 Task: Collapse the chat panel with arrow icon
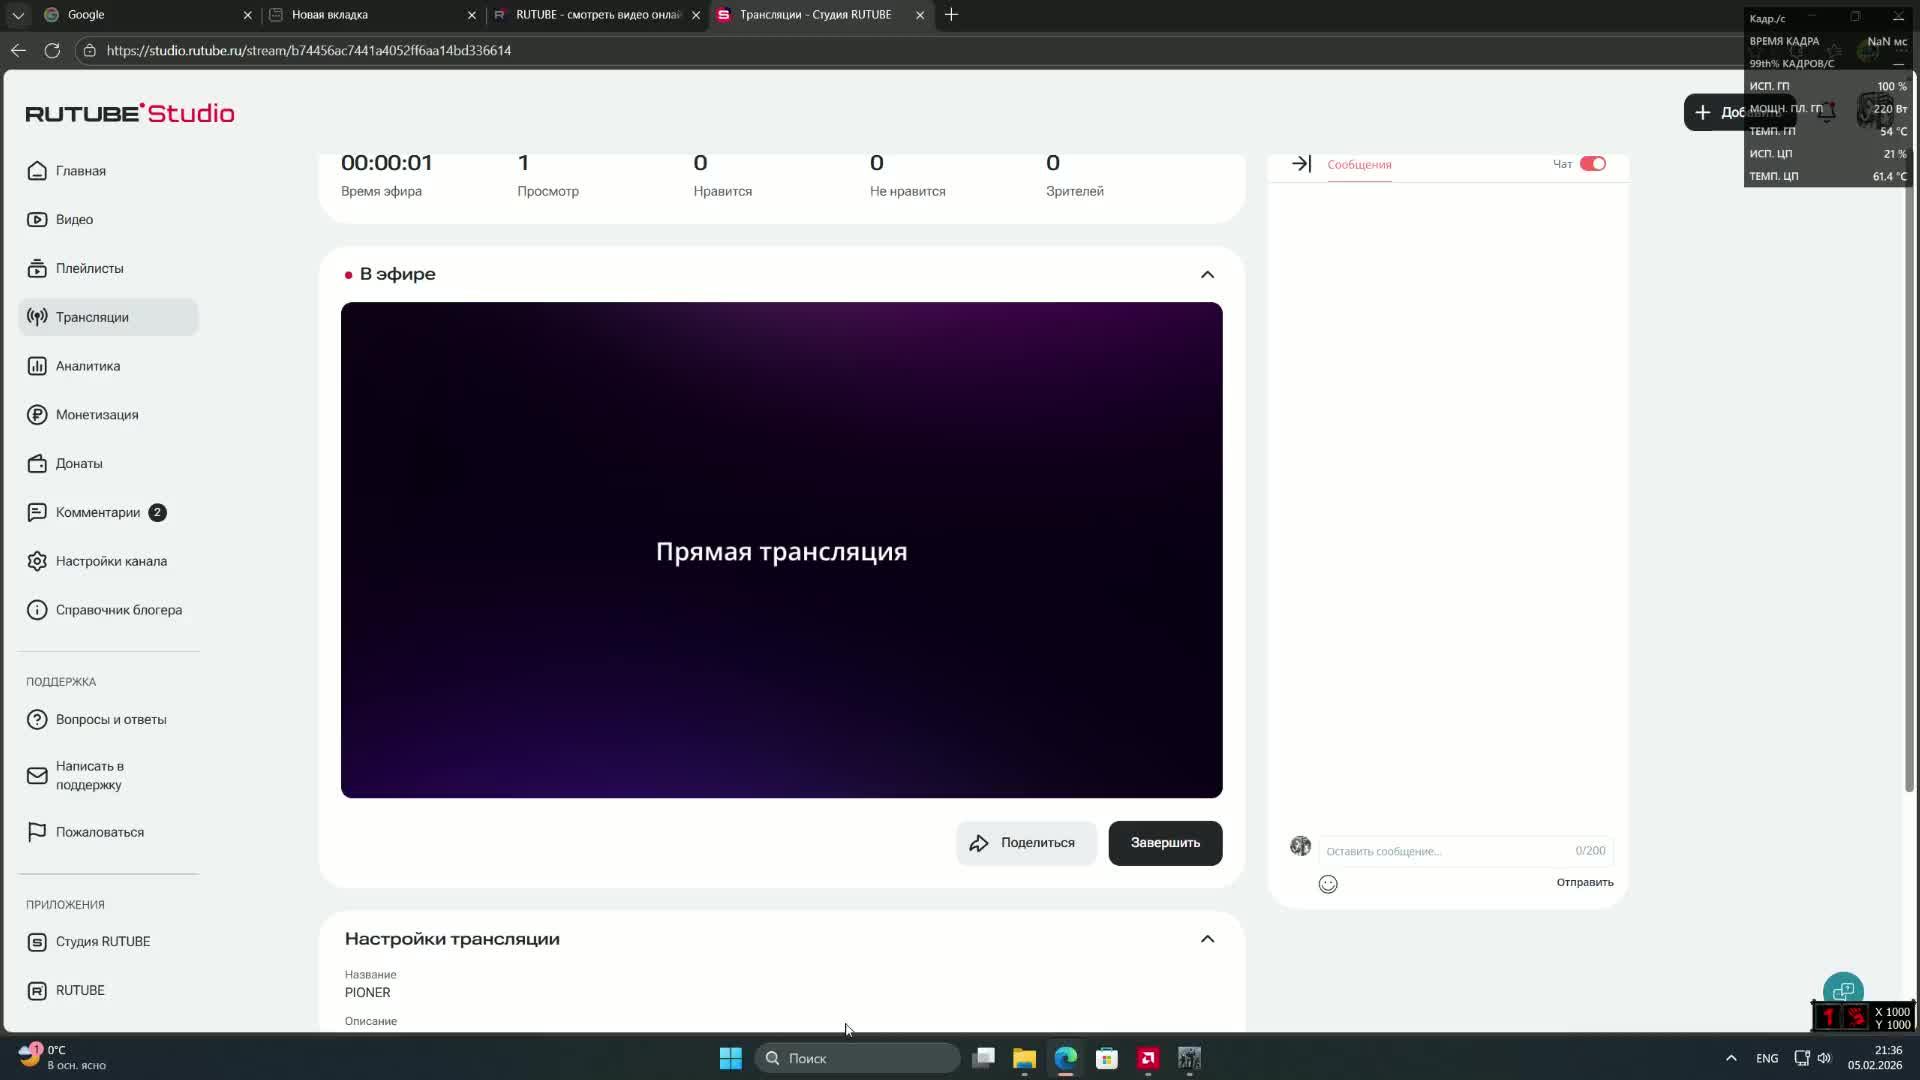click(x=1301, y=164)
